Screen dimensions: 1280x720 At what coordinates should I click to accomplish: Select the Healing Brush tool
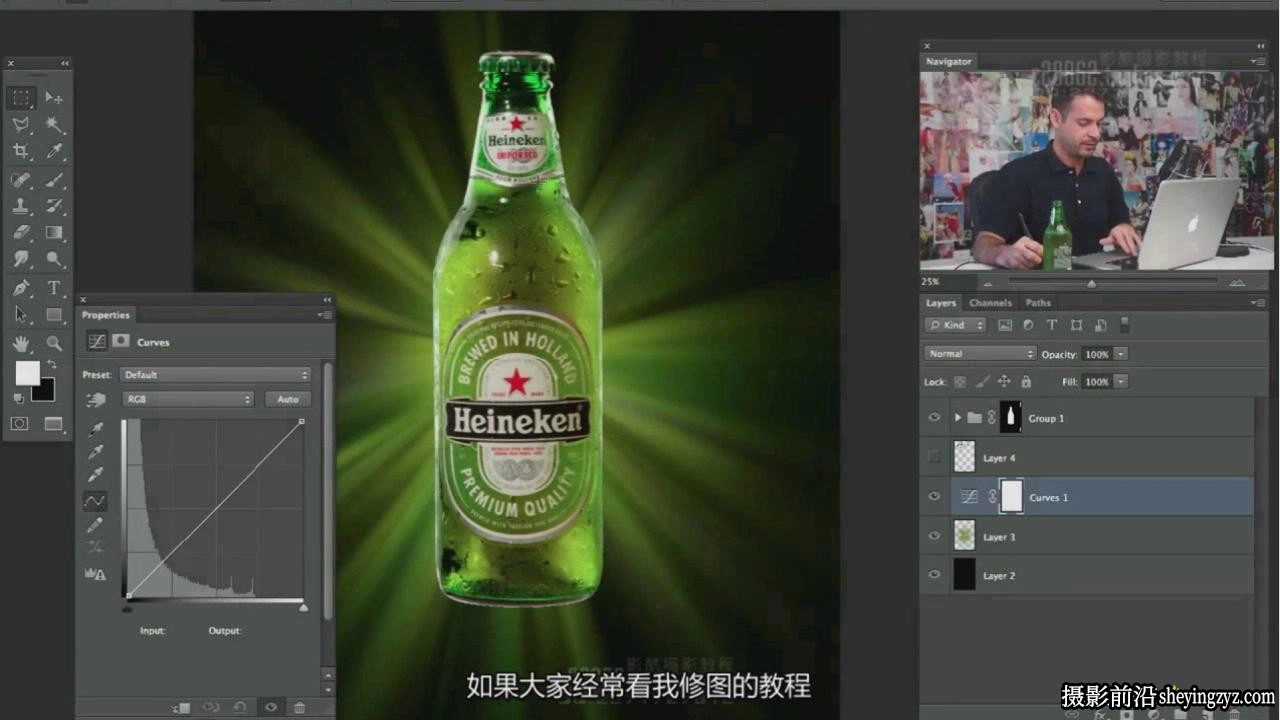pos(21,179)
